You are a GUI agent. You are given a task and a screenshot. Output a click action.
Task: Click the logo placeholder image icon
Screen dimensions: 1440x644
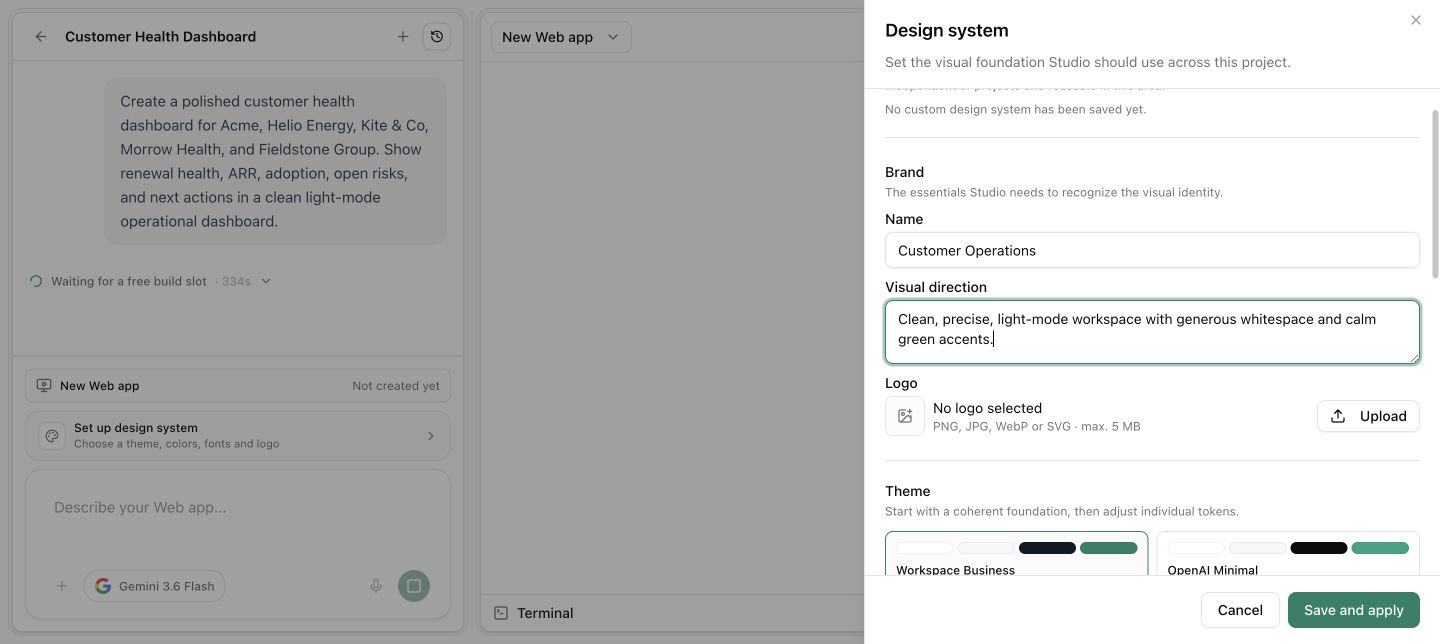tap(905, 416)
